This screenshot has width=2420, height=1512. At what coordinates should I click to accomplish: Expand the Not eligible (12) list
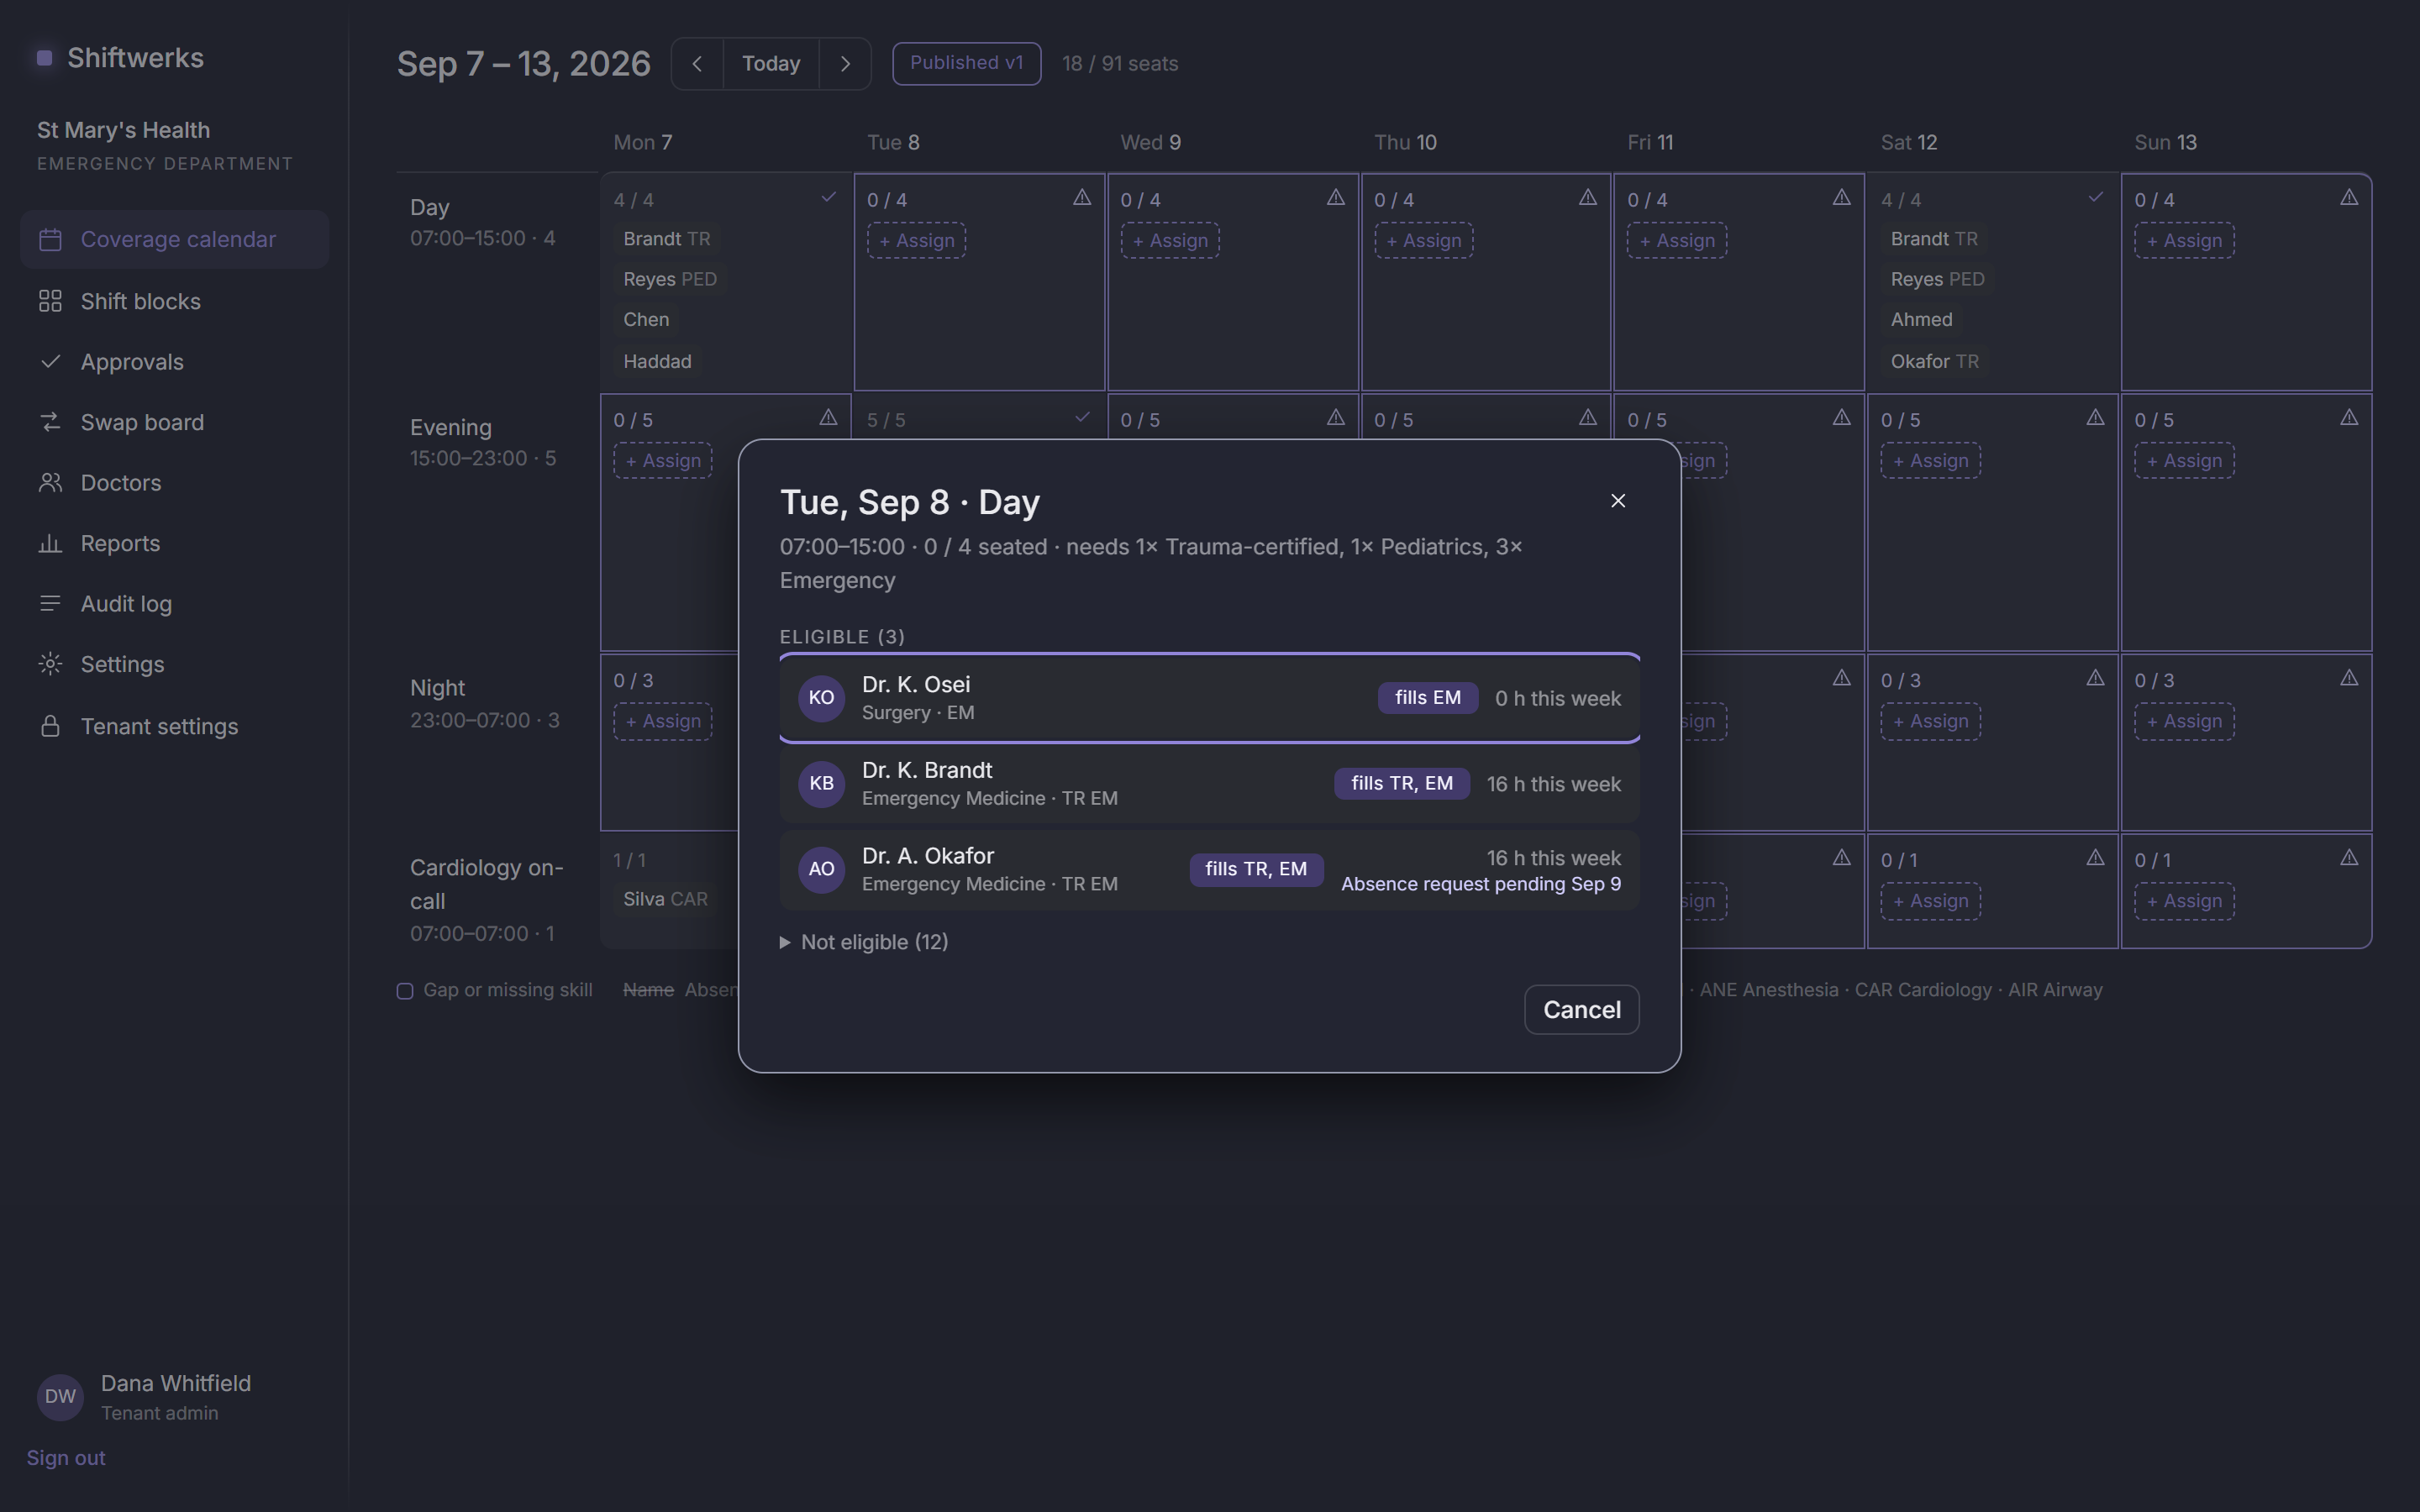click(864, 942)
